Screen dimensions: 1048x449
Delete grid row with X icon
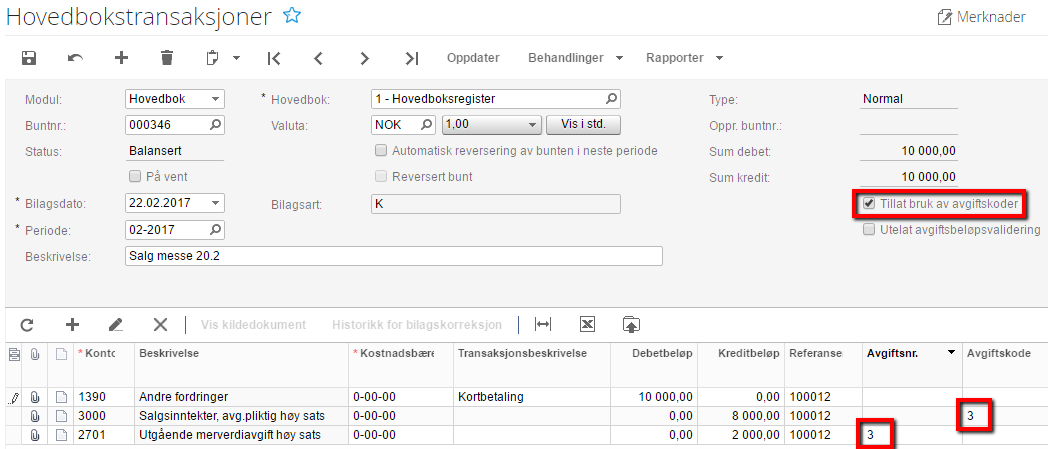click(160, 325)
